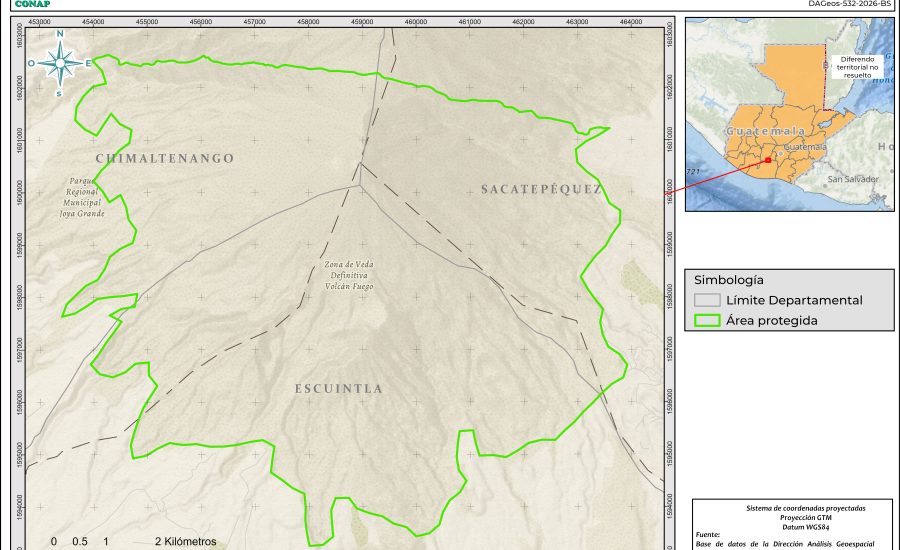Viewport: 900px width, 550px height.
Task: Click the compass rose north arrow
Action: tap(61, 62)
